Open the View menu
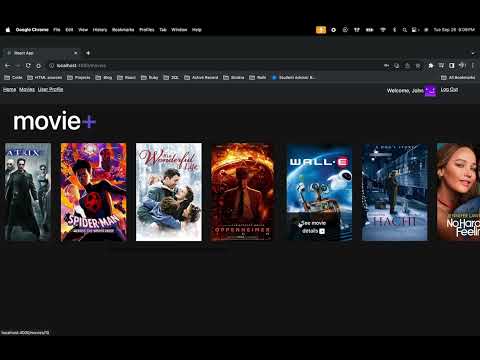Screen dimensions: 480x360 tap(83, 30)
